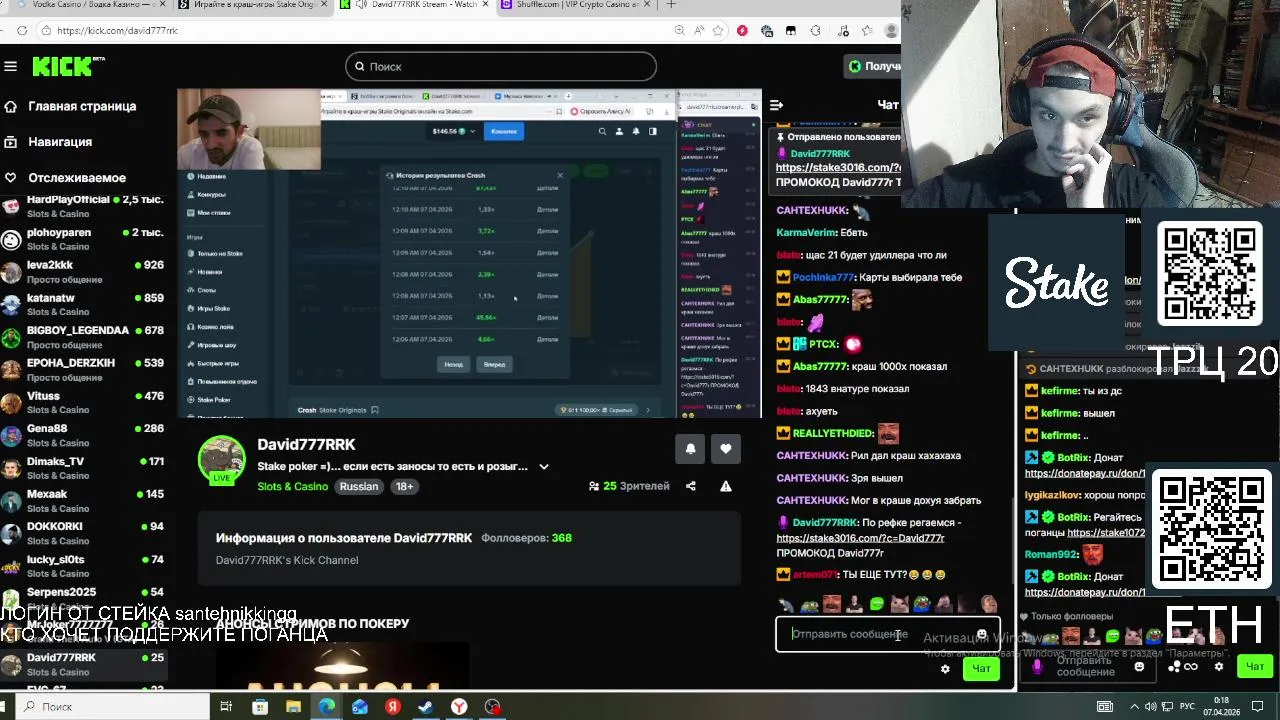Click the Windows taskbar search box
This screenshot has width=1280, height=720.
(x=113, y=707)
